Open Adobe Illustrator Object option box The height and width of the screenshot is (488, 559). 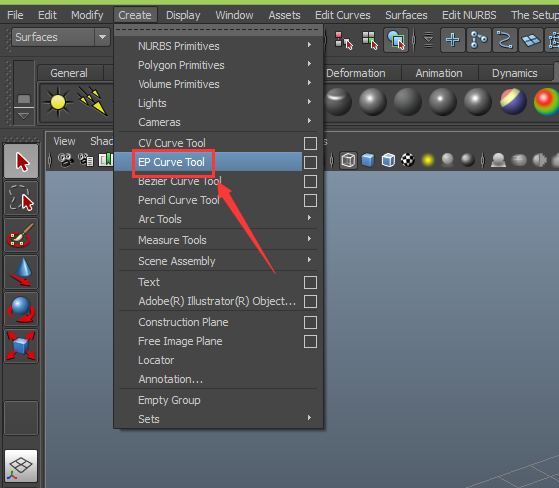click(x=310, y=301)
